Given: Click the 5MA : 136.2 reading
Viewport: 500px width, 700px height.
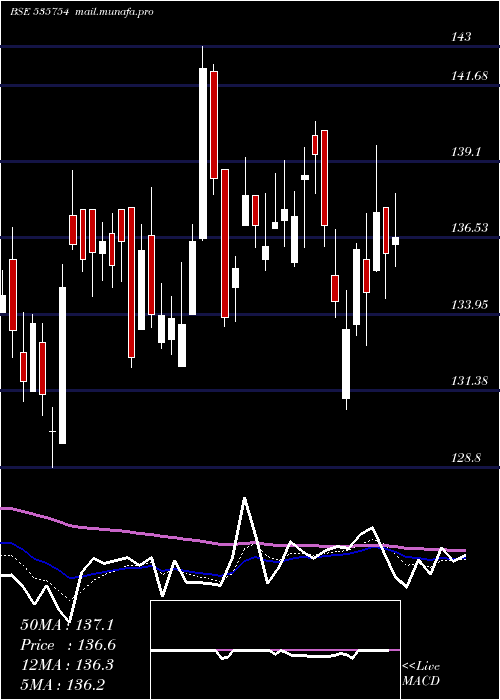Looking at the screenshot, I should pyautogui.click(x=62, y=684).
